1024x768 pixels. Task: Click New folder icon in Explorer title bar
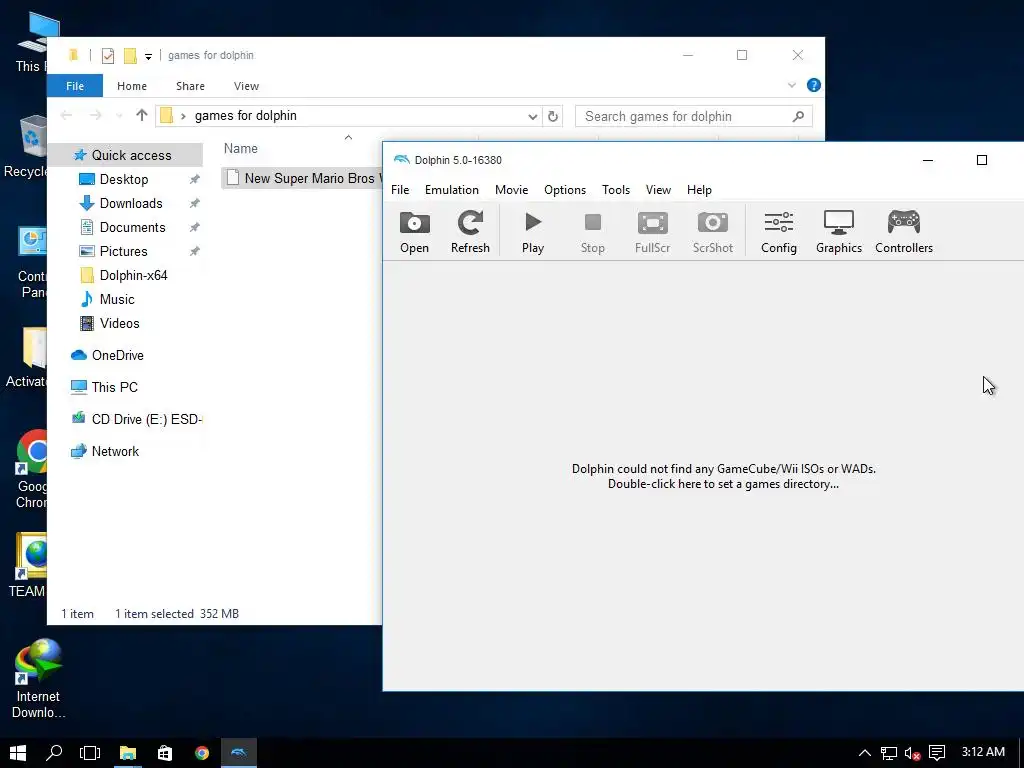tap(130, 56)
